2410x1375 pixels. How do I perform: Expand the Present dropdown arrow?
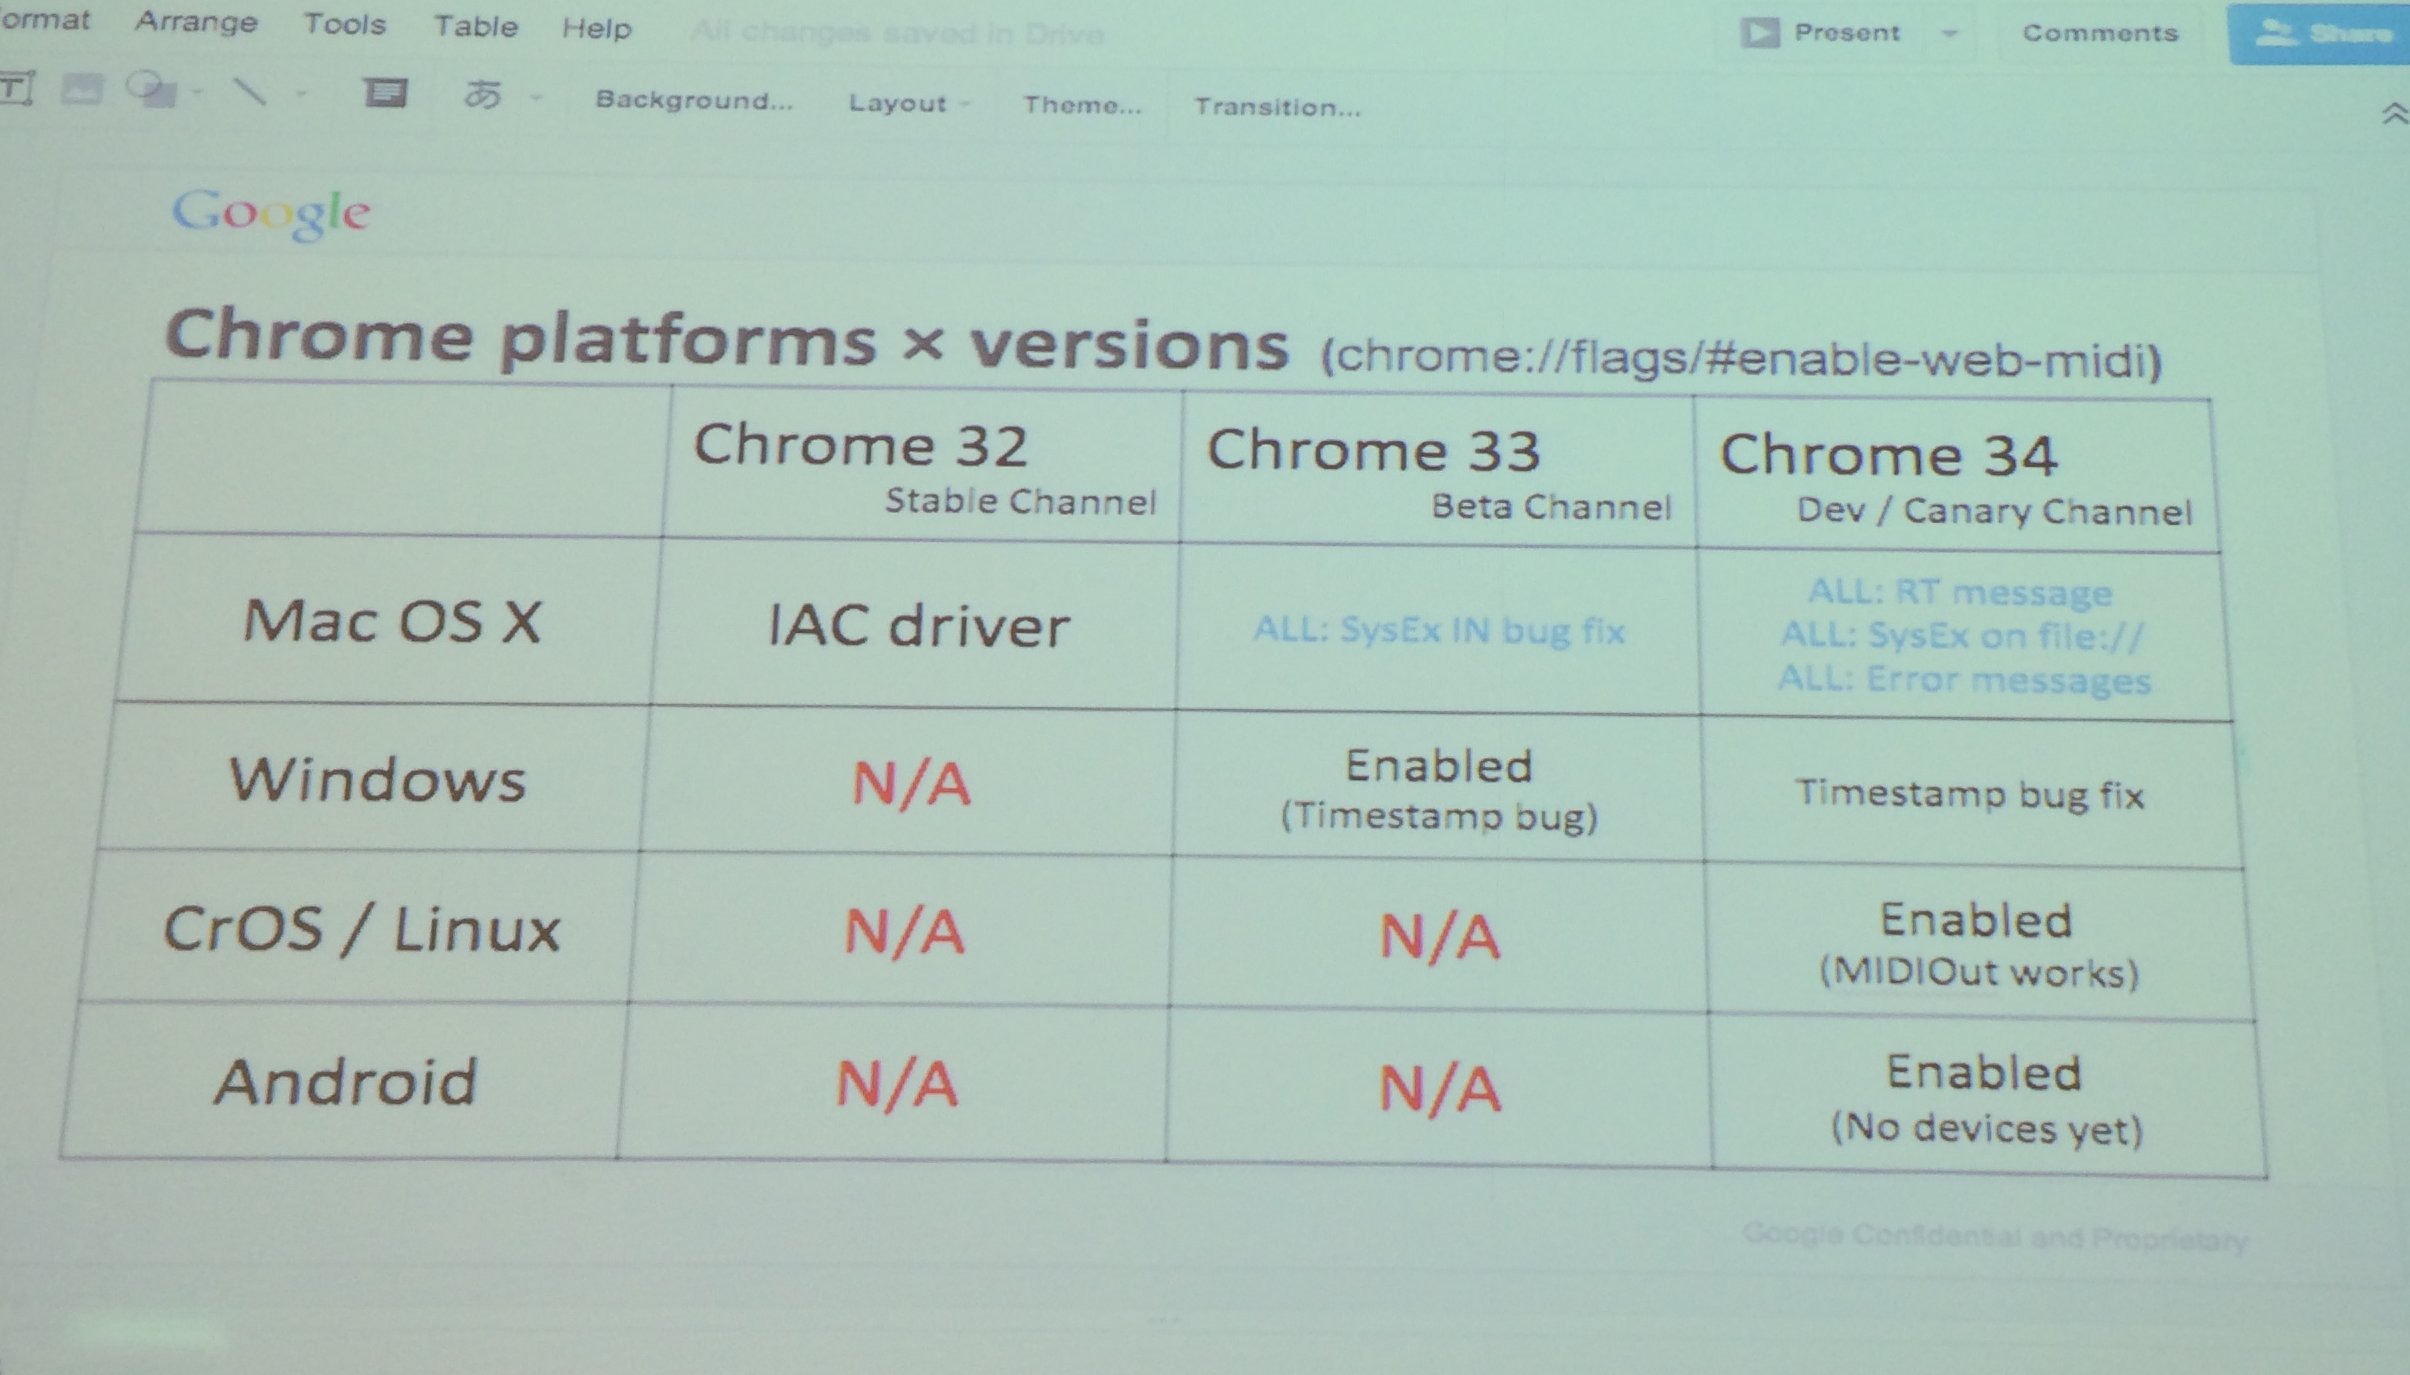[x=1949, y=34]
